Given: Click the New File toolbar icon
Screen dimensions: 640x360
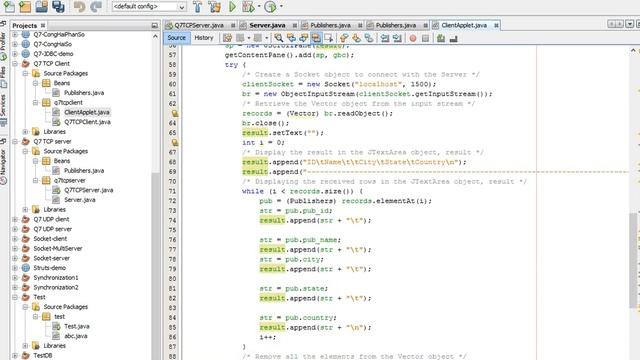Looking at the screenshot, I should click(9, 7).
